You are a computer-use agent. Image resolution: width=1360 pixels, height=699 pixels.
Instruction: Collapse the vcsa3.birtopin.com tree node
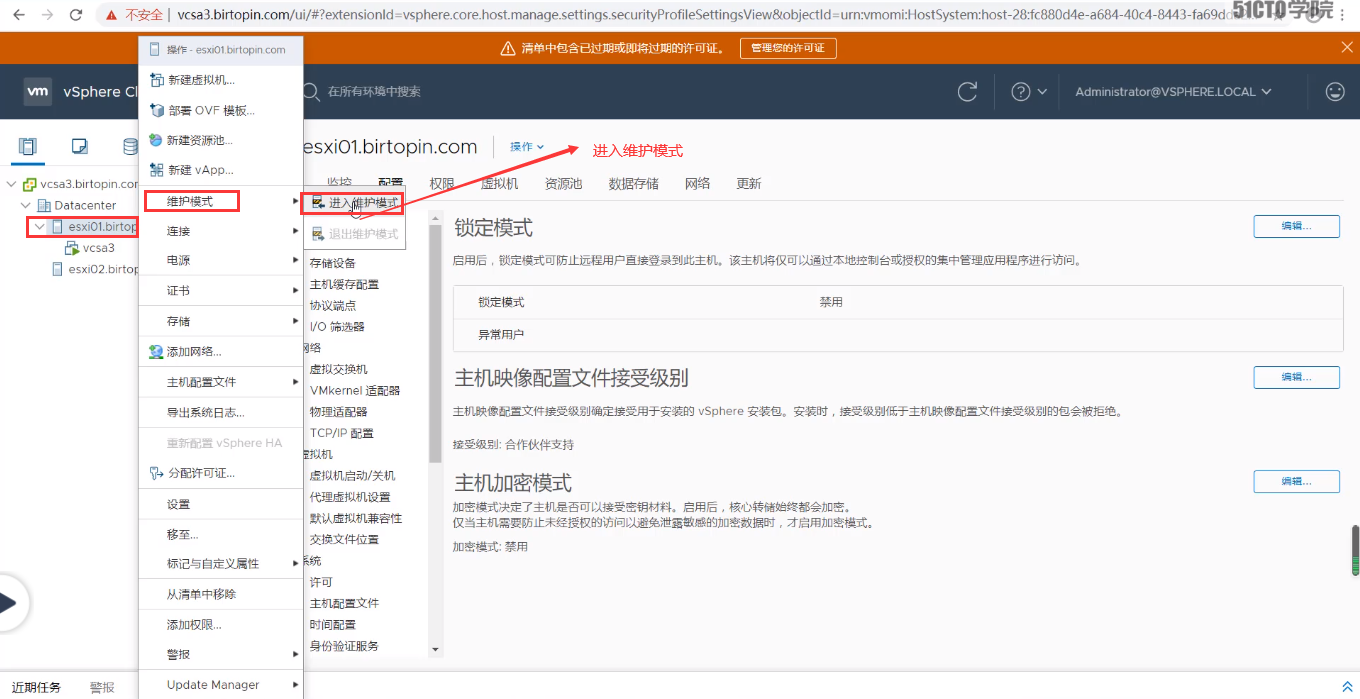pos(12,184)
